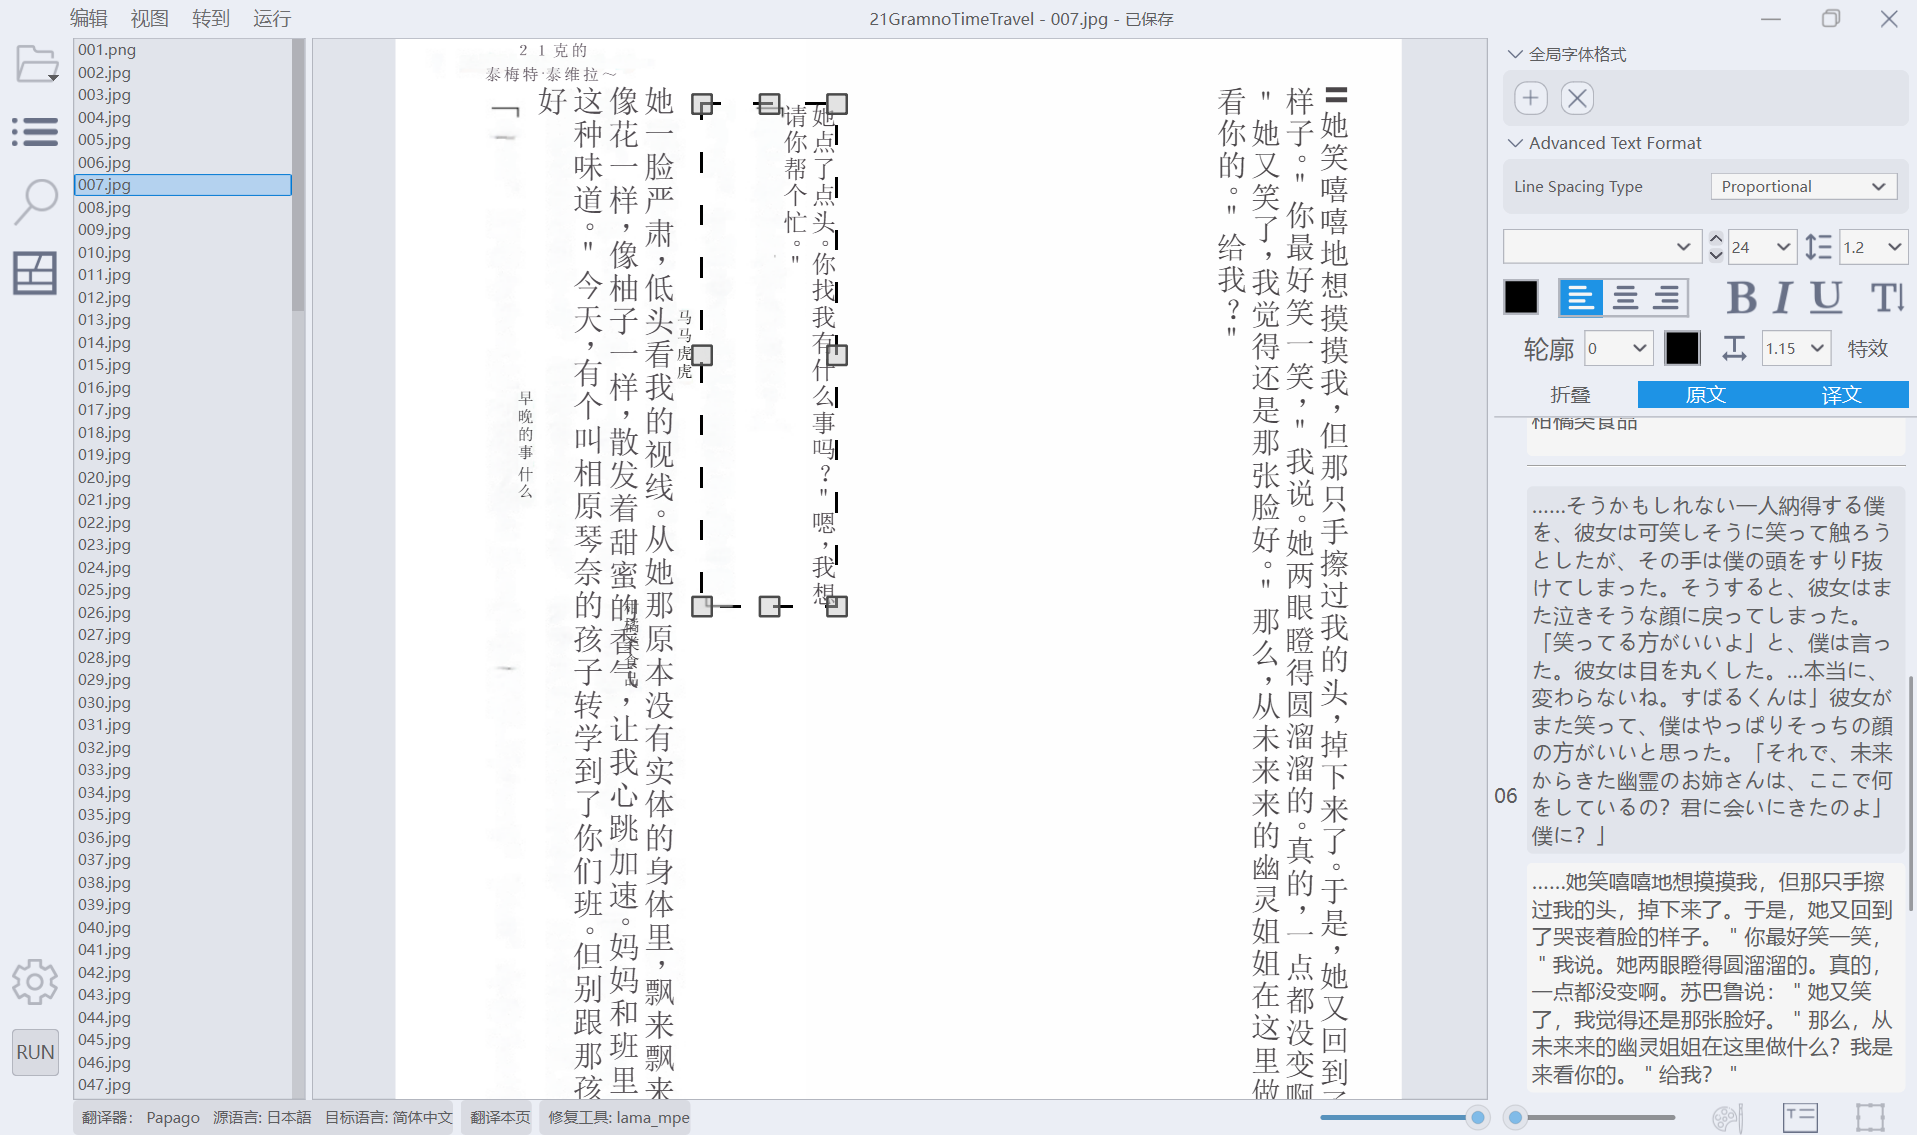Select 008.jpg in the file list
Image resolution: width=1917 pixels, height=1135 pixels.
(182, 208)
